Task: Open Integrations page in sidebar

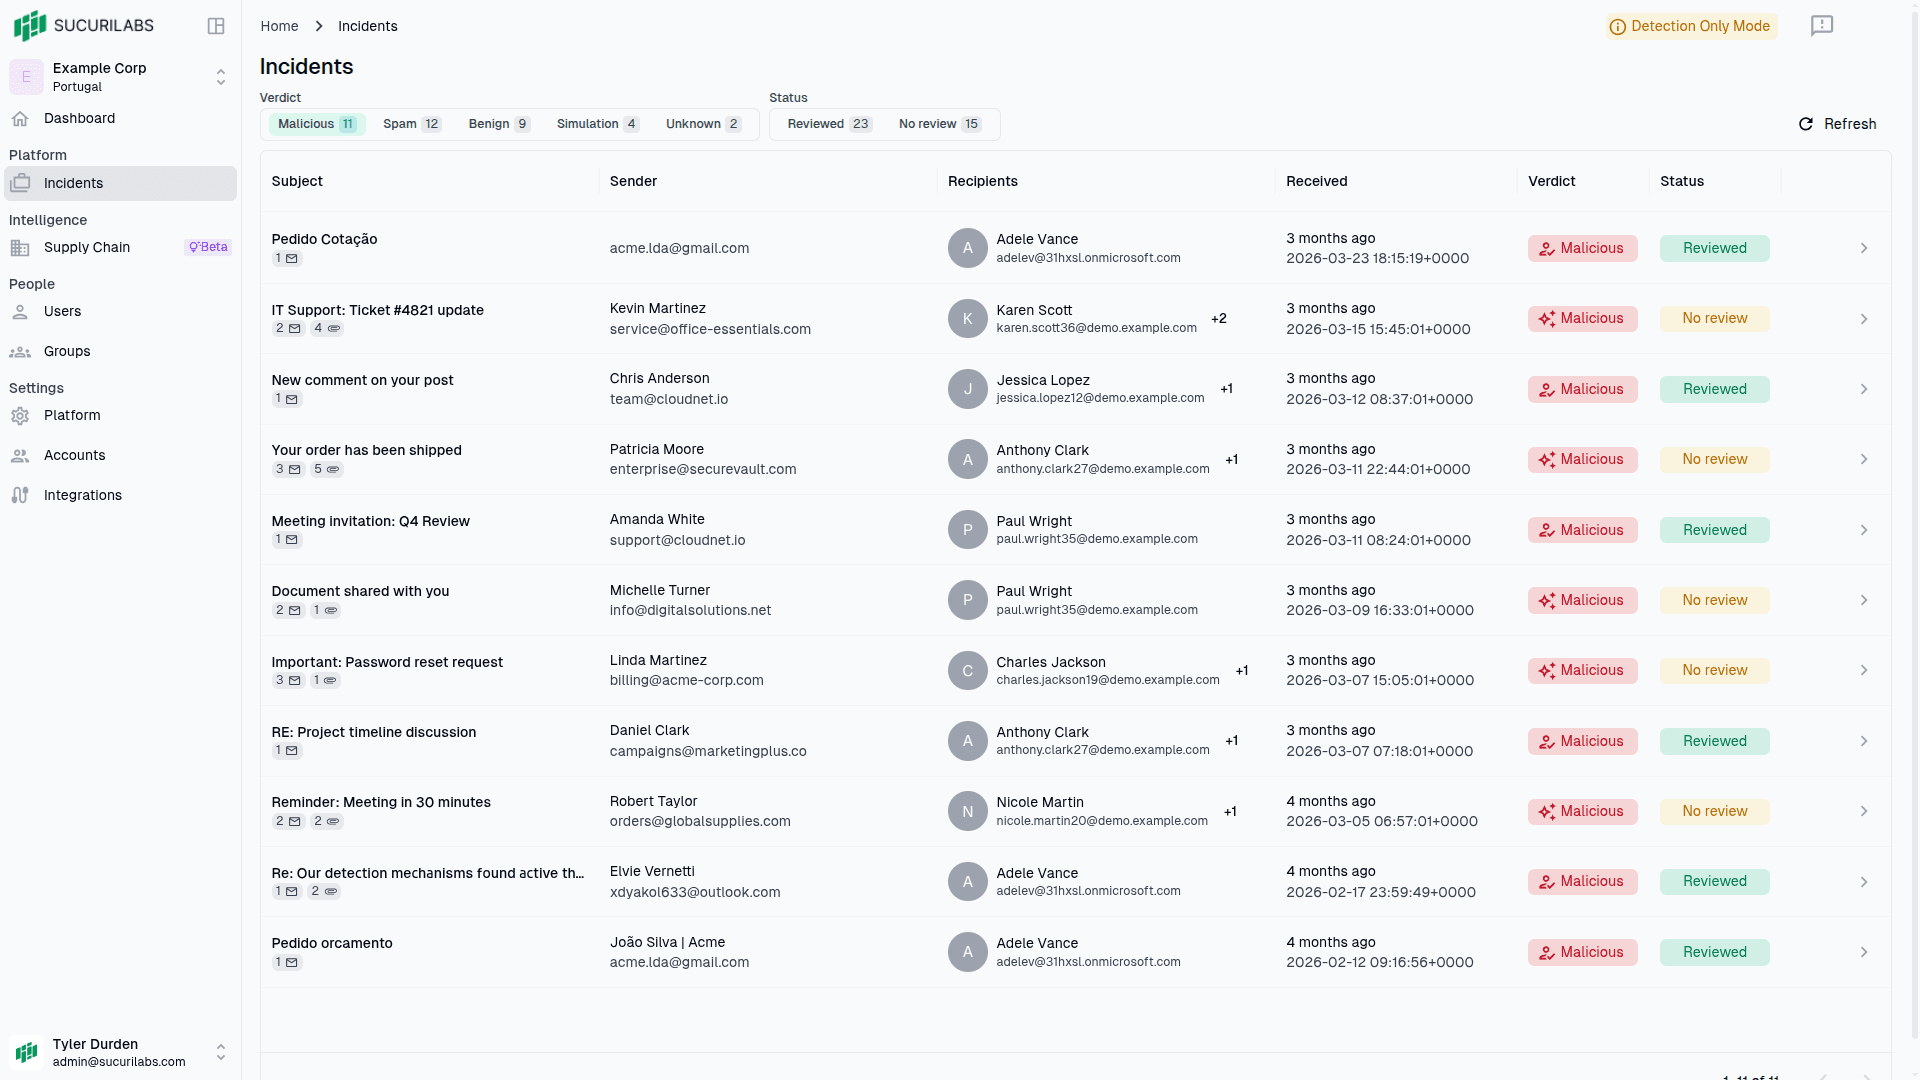Action: point(120,495)
